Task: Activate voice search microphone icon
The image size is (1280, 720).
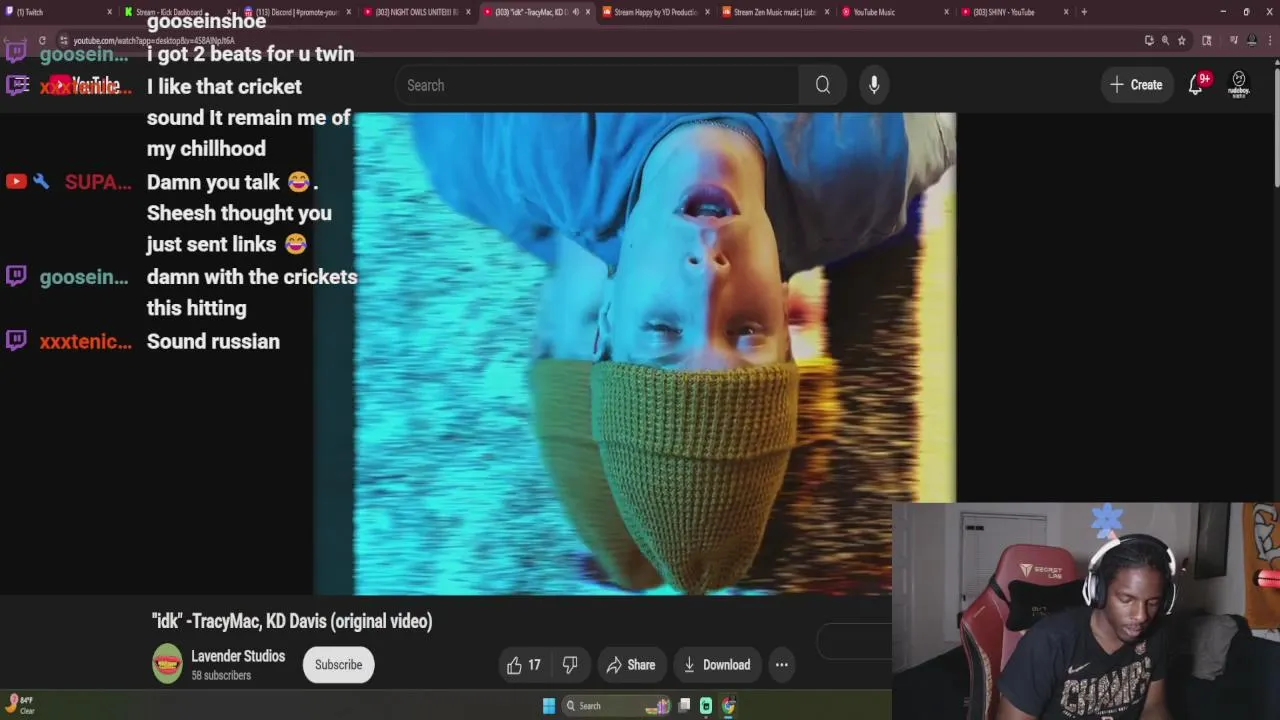Action: click(x=874, y=85)
